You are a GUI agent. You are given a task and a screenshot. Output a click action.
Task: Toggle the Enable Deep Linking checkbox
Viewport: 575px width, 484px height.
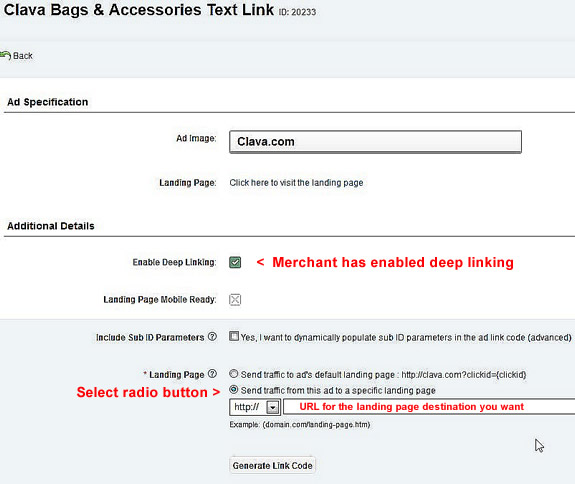coord(235,262)
